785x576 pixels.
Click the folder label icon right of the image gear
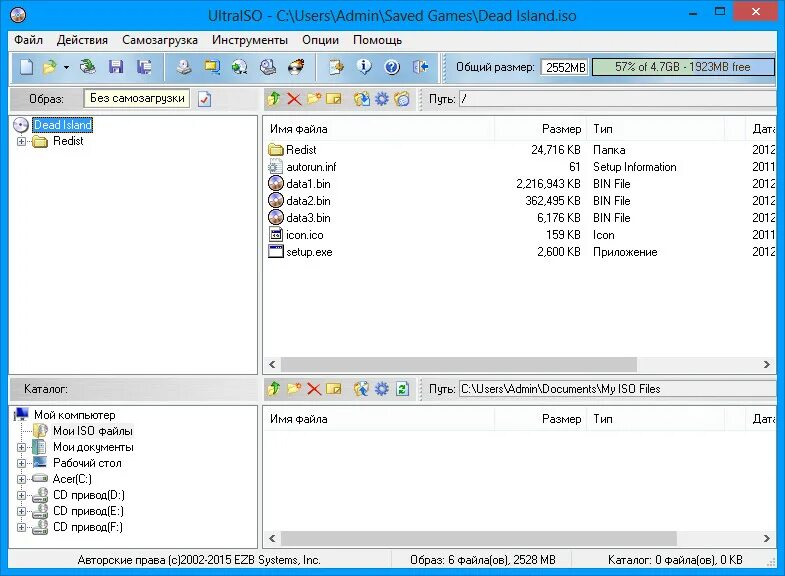(402, 99)
